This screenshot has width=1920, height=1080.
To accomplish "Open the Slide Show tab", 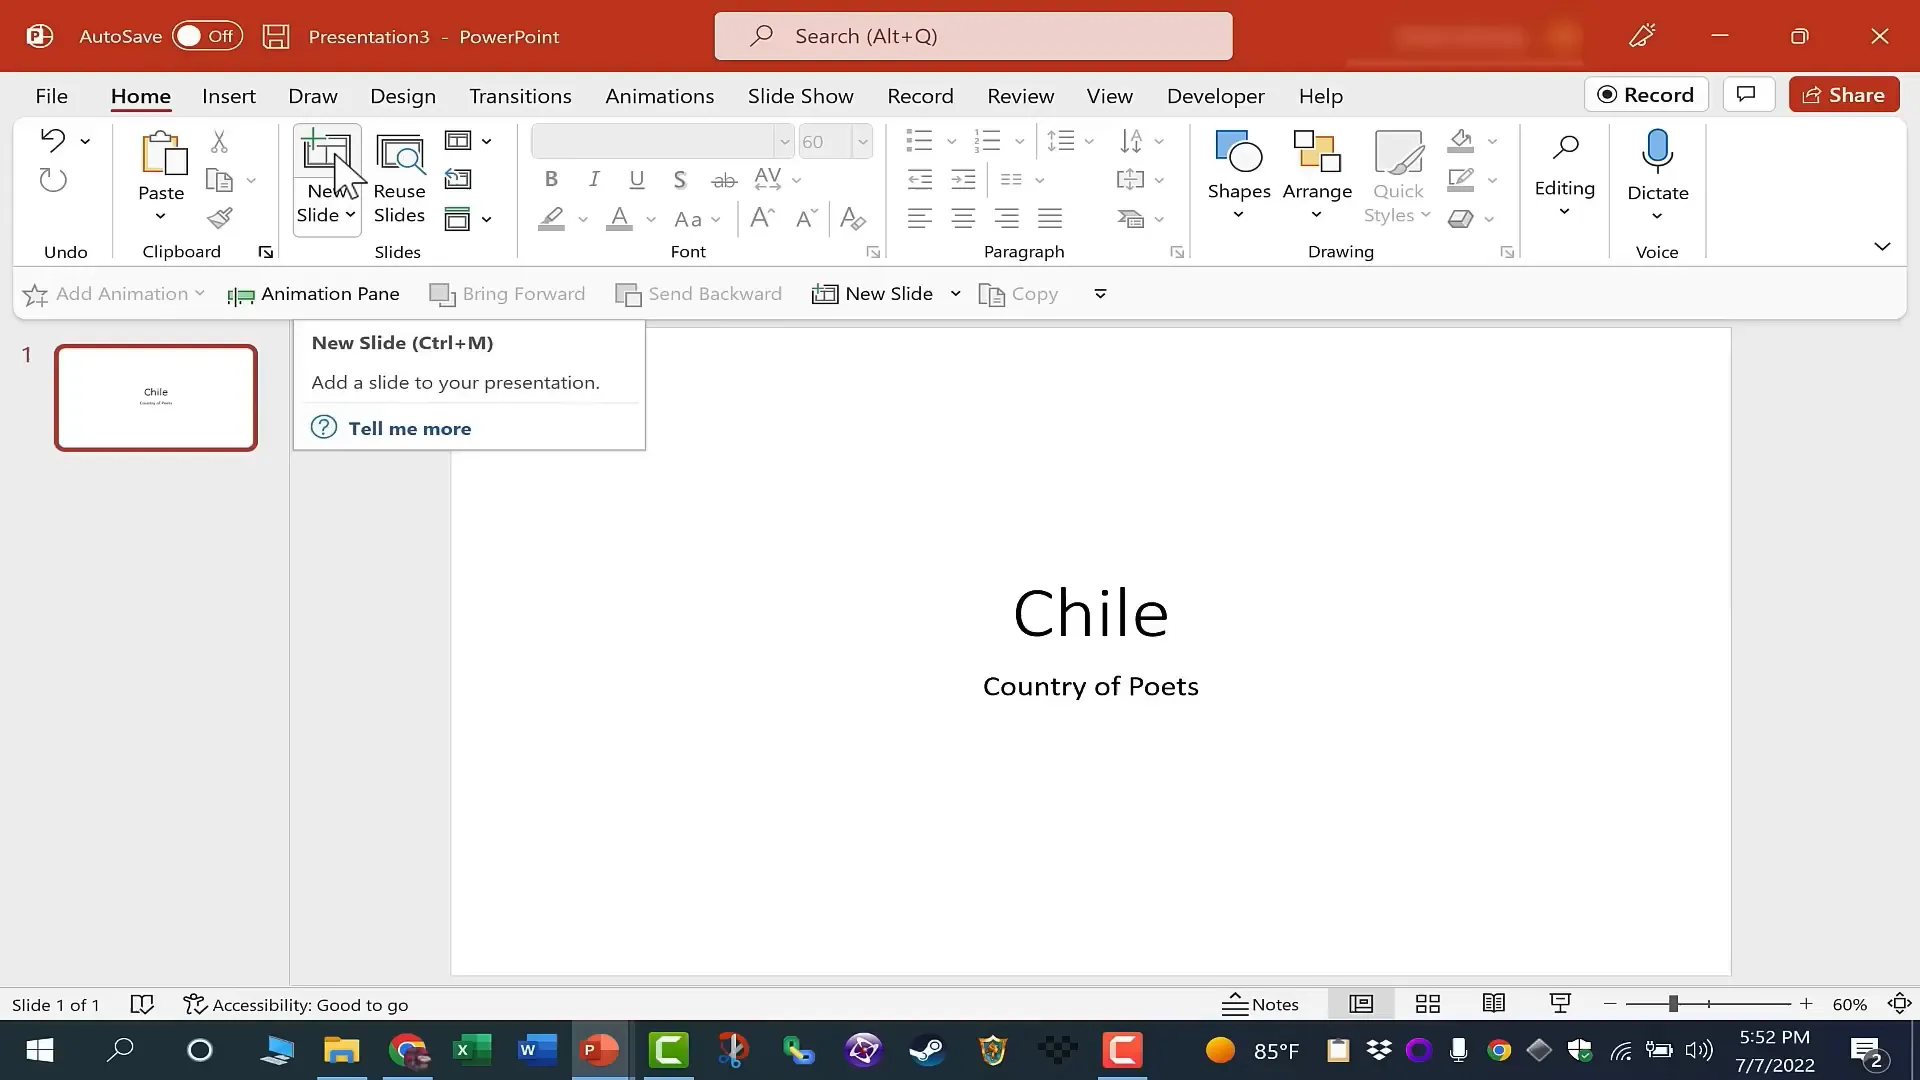I will click(x=800, y=96).
